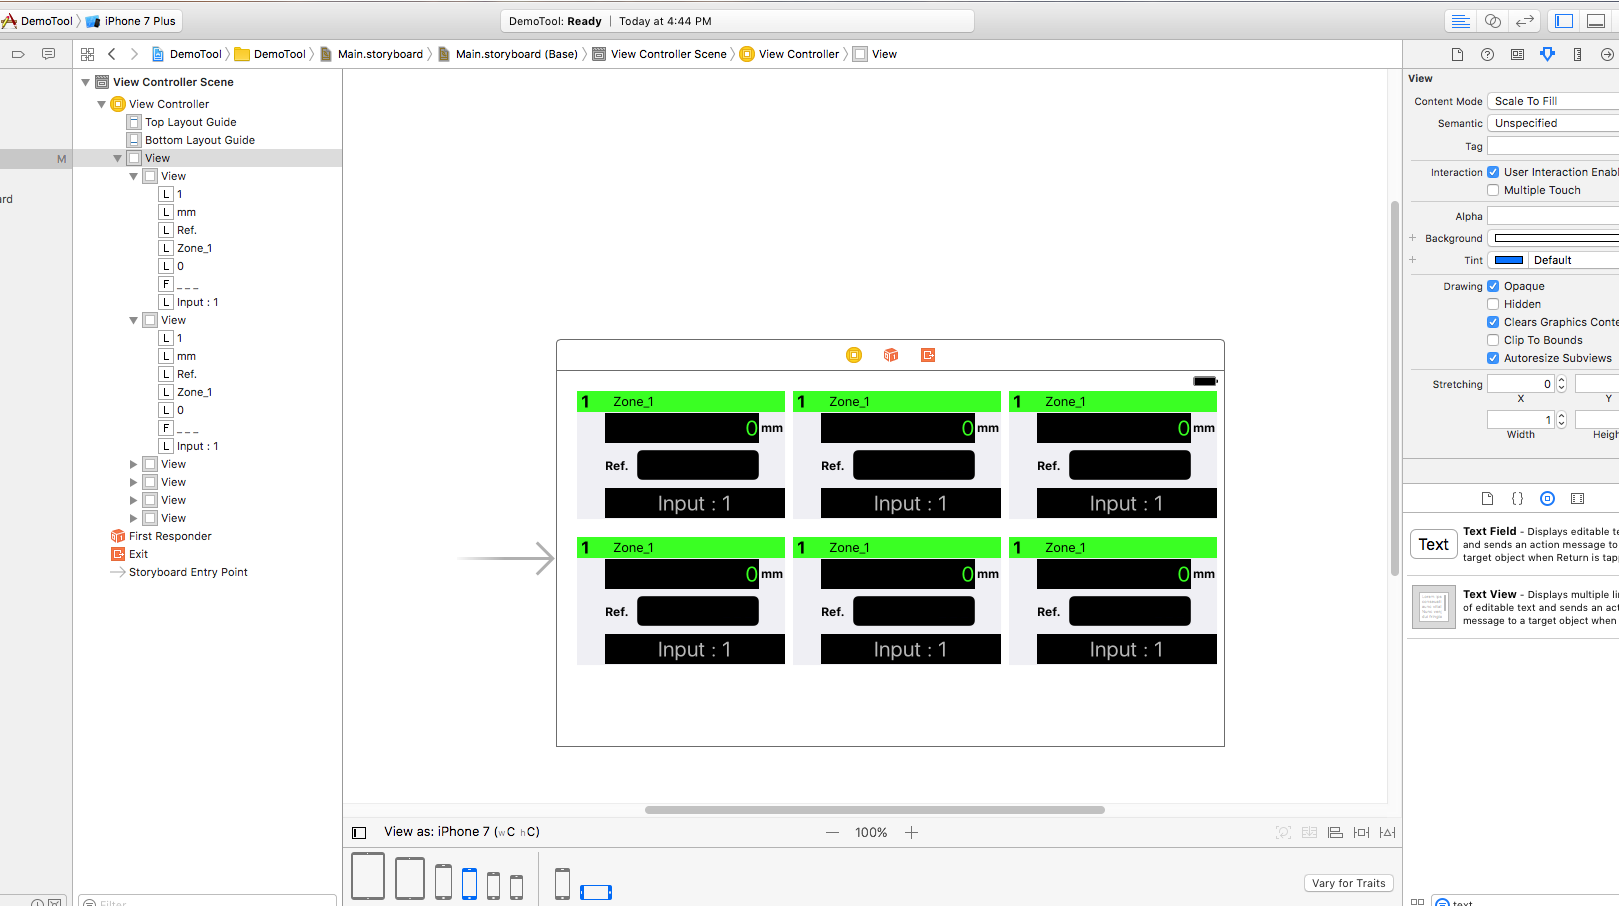The height and width of the screenshot is (906, 1619).
Task: Select the iPhone 7 Plus run destination
Action: coord(131,21)
